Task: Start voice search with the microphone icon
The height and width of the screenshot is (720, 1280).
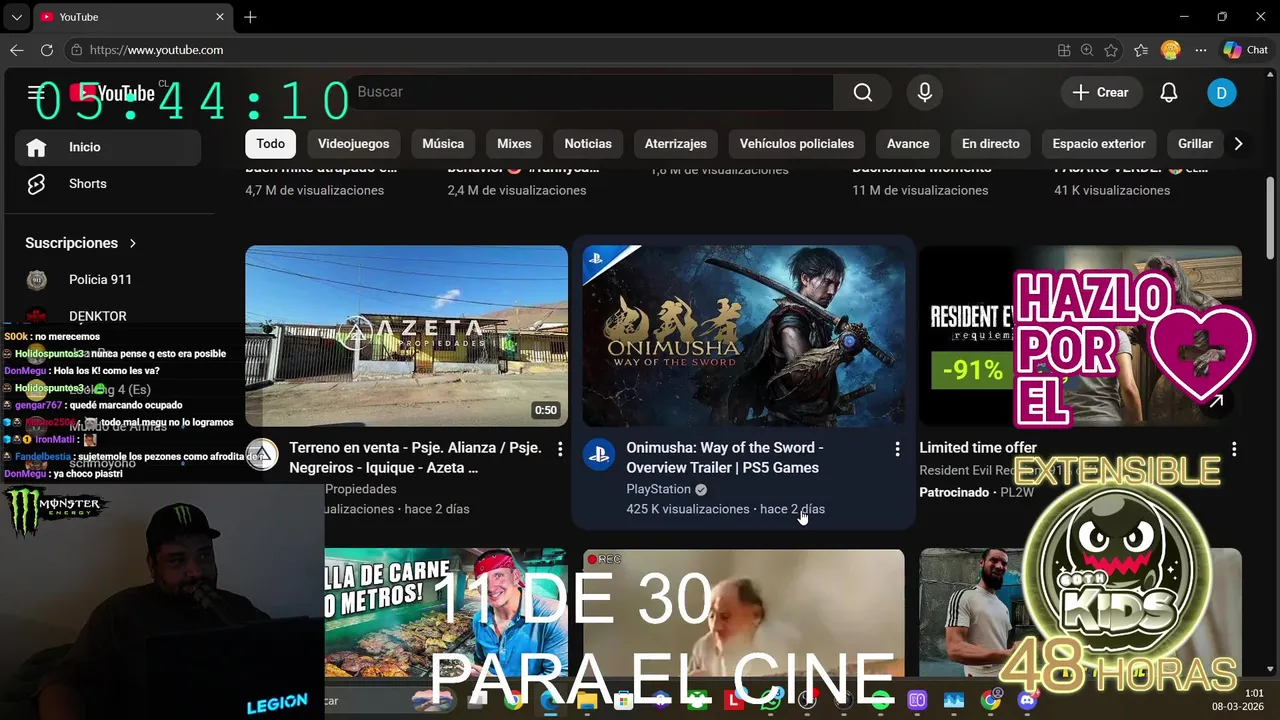Action: 925,92
